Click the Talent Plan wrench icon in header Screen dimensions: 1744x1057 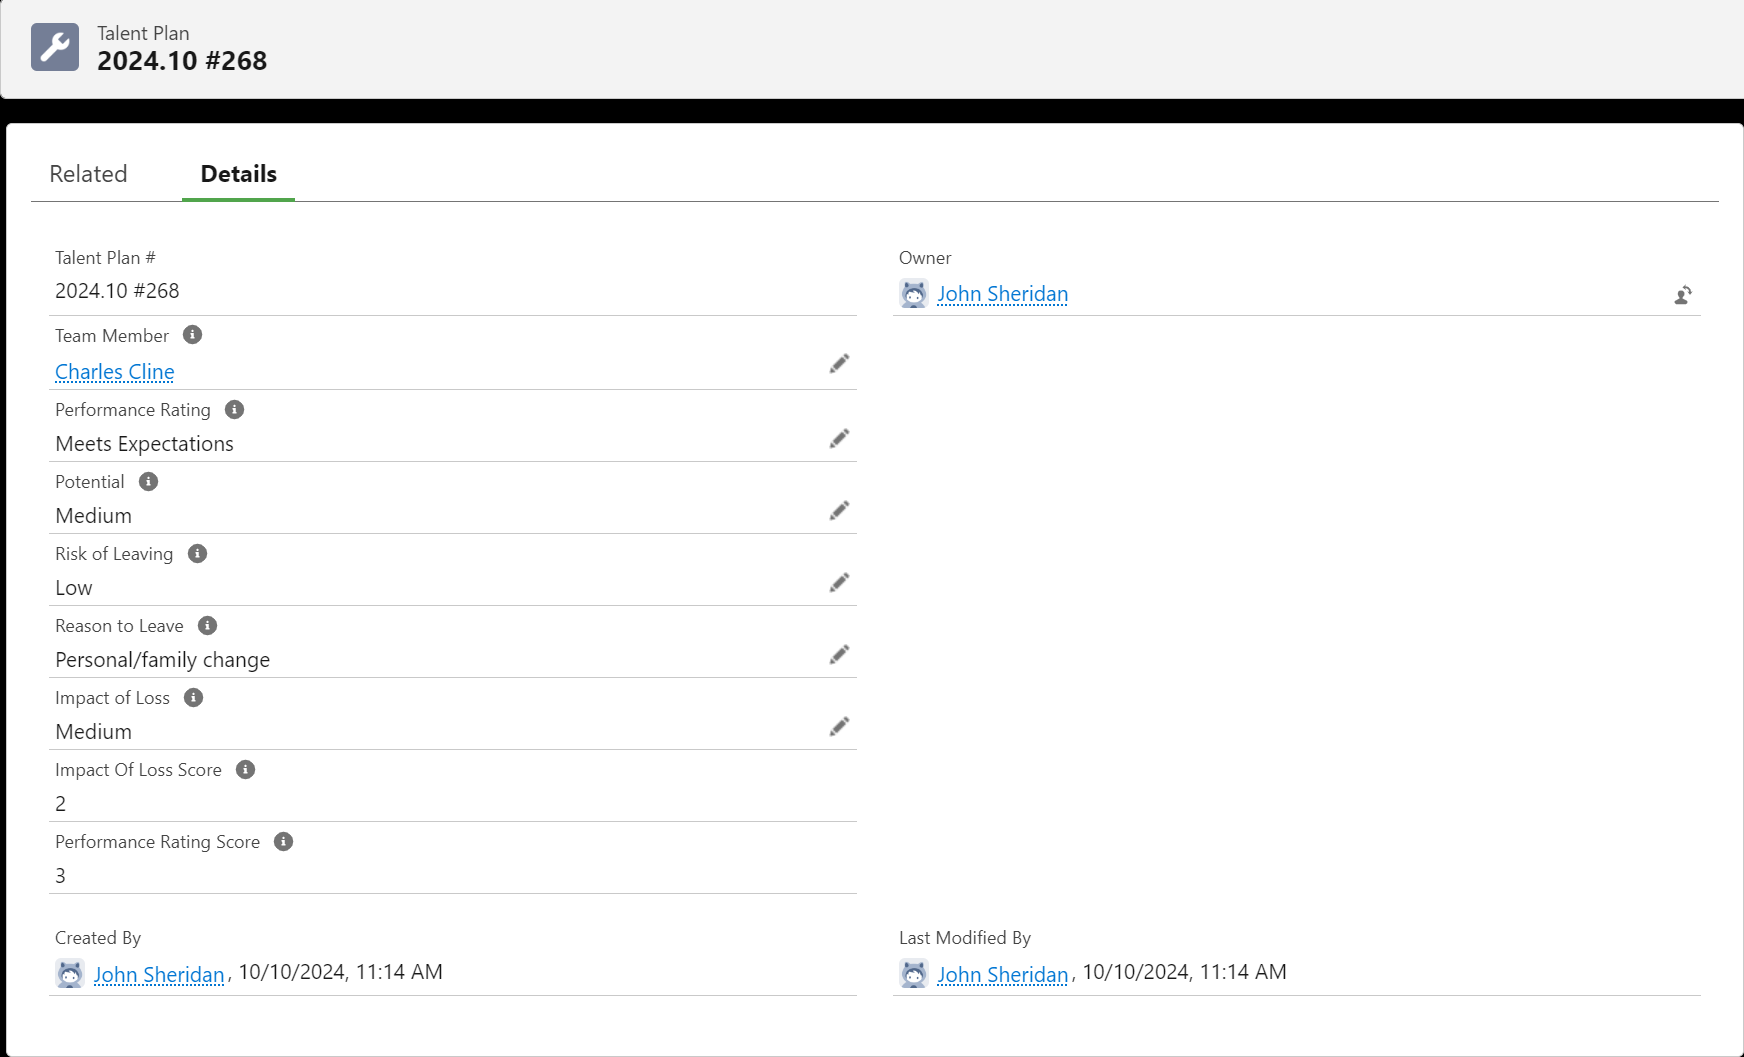(x=55, y=47)
